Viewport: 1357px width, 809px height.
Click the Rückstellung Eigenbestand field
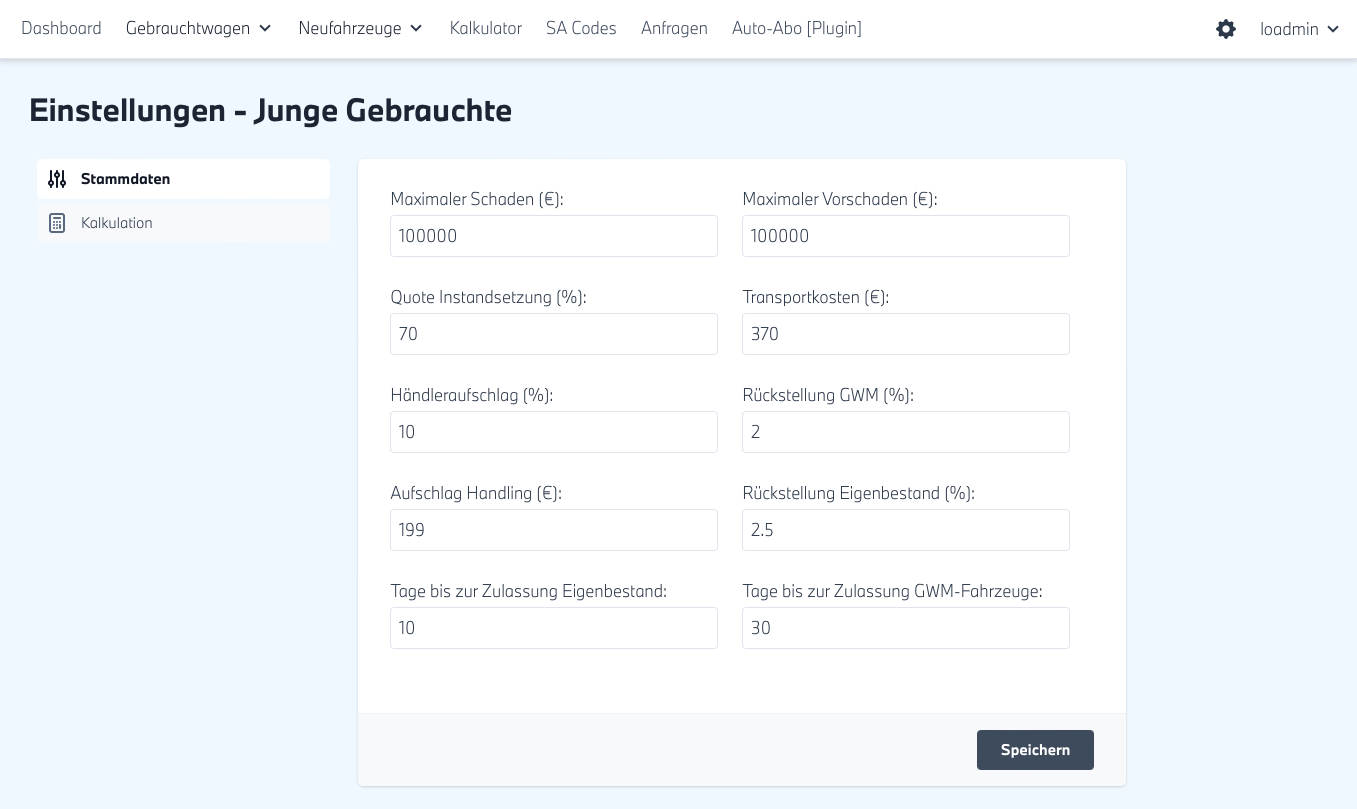tap(905, 530)
